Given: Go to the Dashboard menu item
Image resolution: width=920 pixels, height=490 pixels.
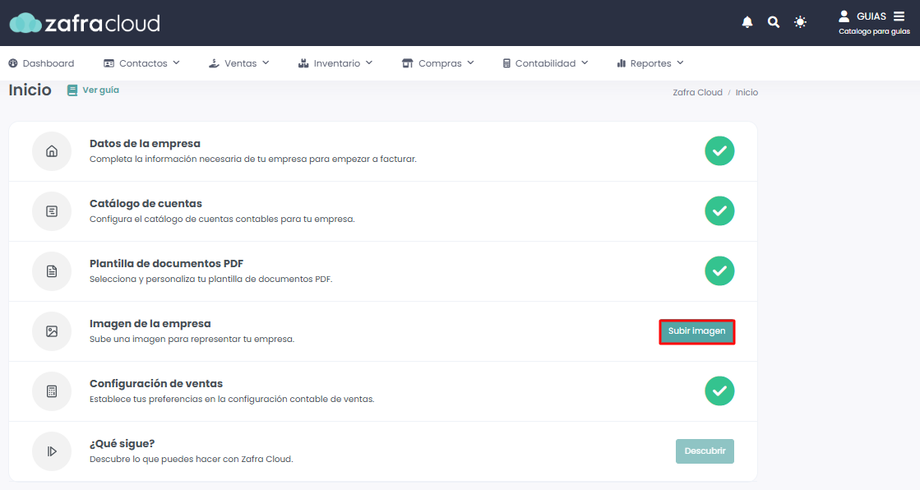Looking at the screenshot, I should click(x=41, y=63).
